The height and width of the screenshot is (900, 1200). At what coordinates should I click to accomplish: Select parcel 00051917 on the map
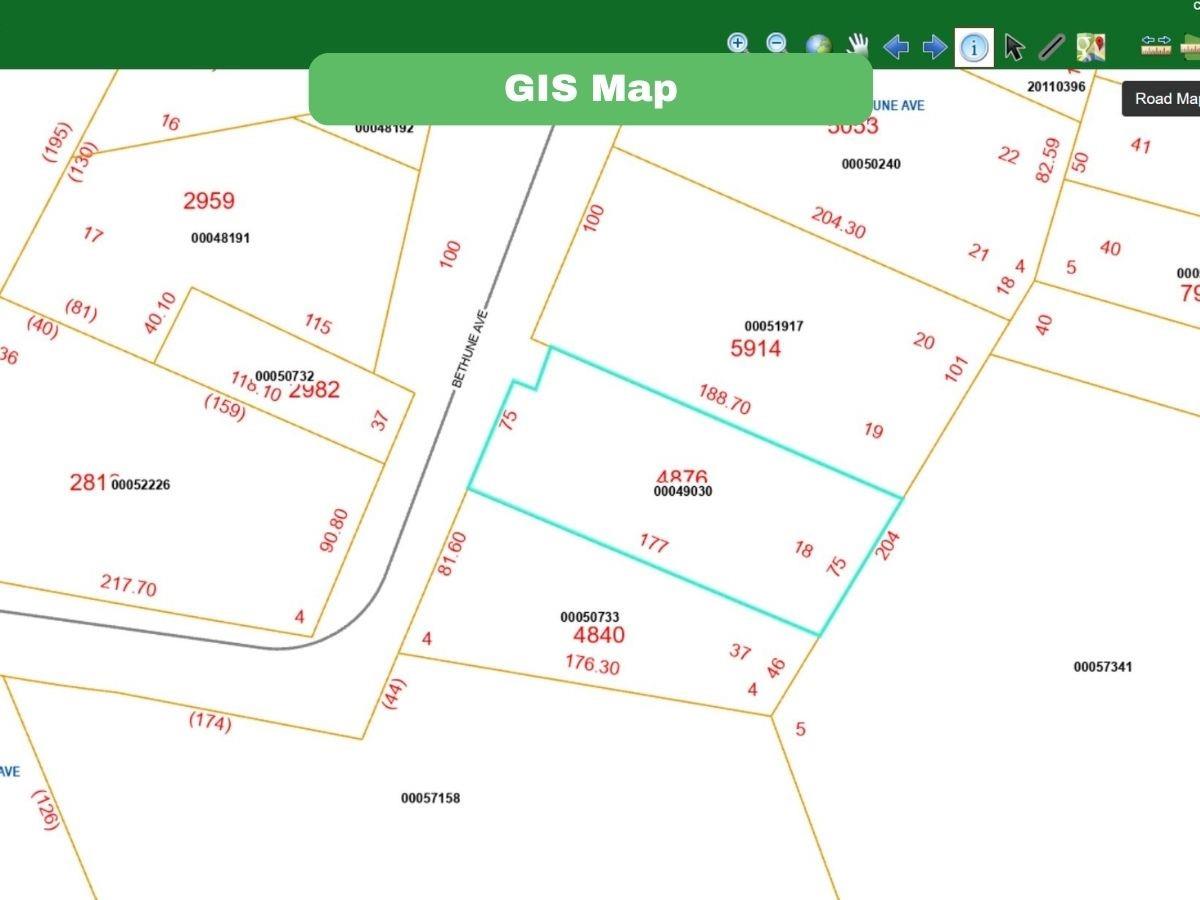click(773, 326)
